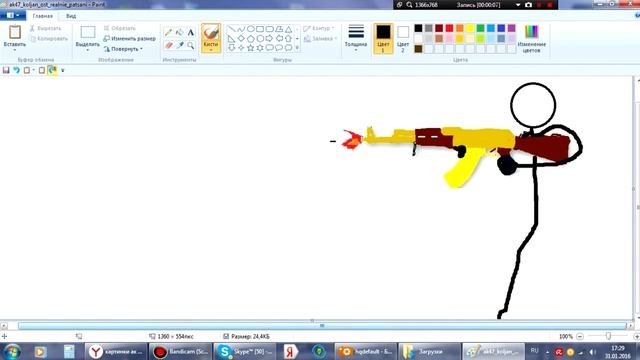Viewport: 640px width, 360px height.
Task: Choose the rounded rectangle shape
Action: (x=269, y=29)
